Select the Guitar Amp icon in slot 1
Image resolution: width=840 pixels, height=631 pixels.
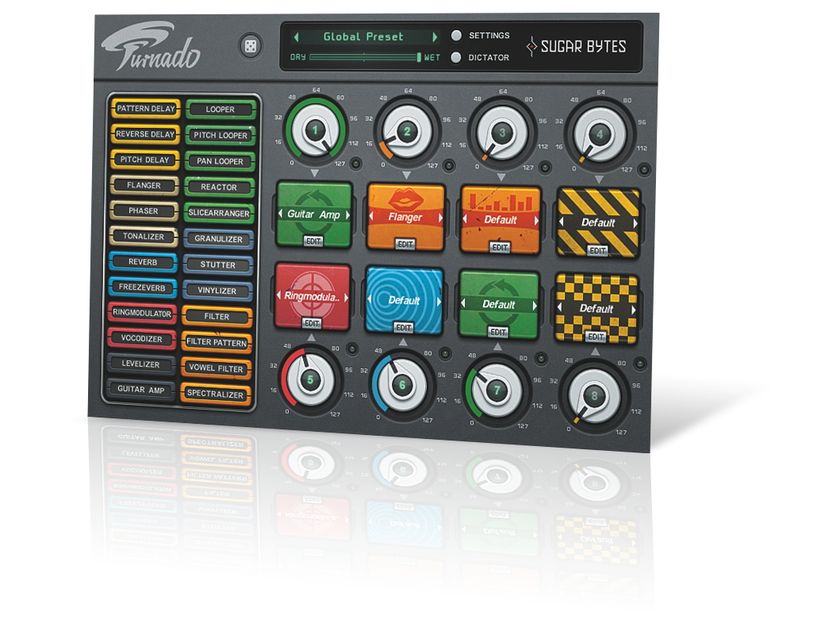pos(316,210)
